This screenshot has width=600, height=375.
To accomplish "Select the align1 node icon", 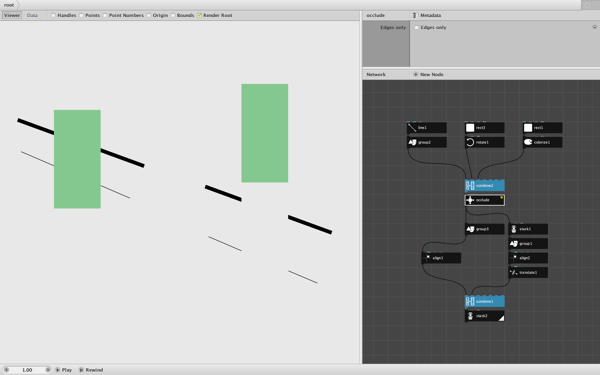I will pos(427,258).
